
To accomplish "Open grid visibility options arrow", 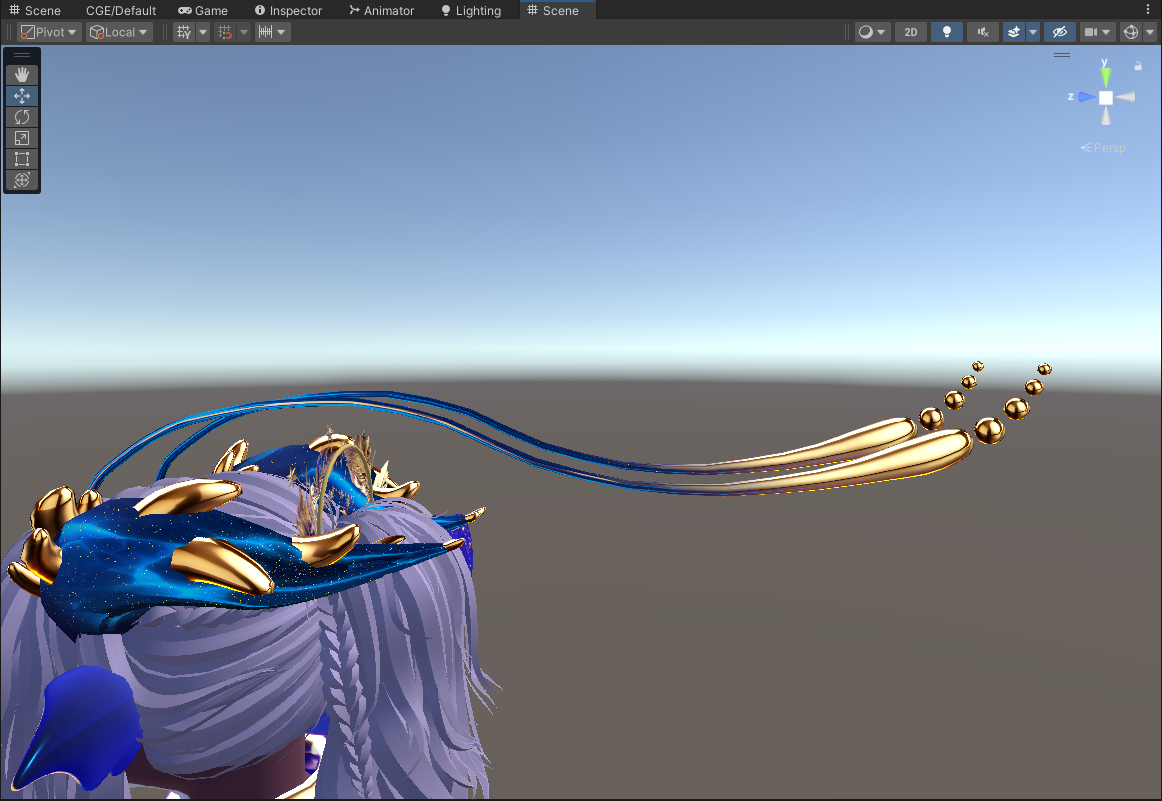I will [202, 32].
